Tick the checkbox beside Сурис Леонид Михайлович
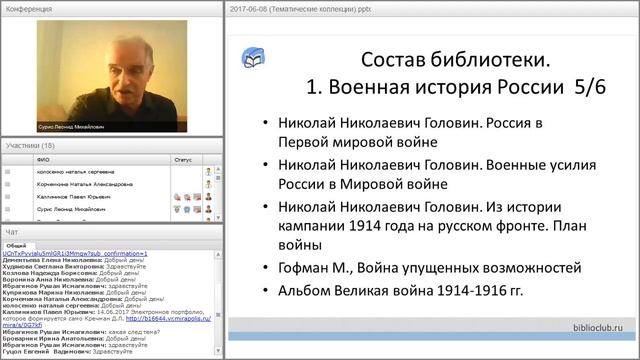Viewport: 640px width, 360px height. click(7, 209)
